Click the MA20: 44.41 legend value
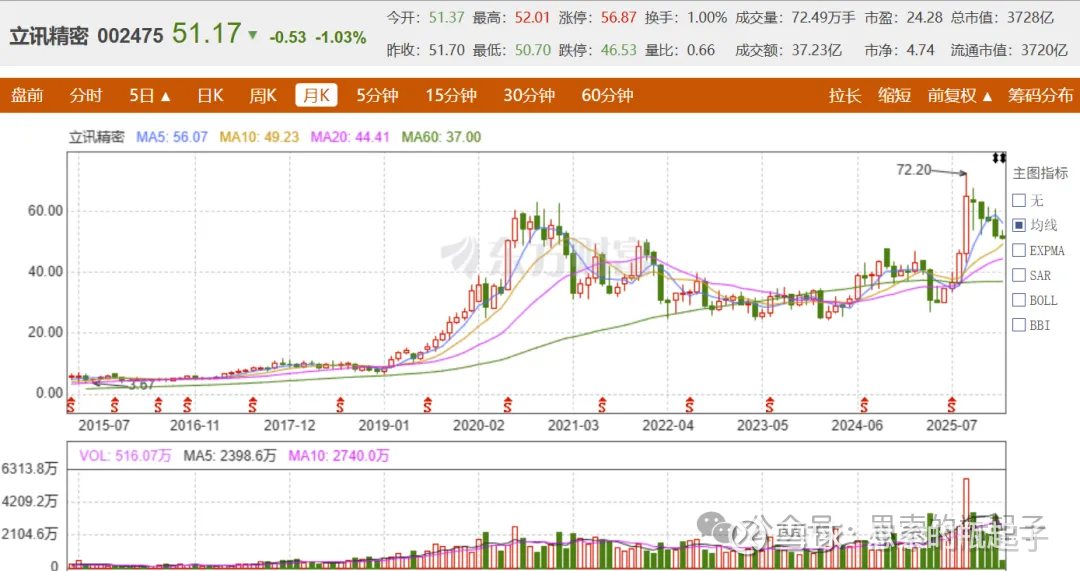The width and height of the screenshot is (1080, 571). point(350,137)
